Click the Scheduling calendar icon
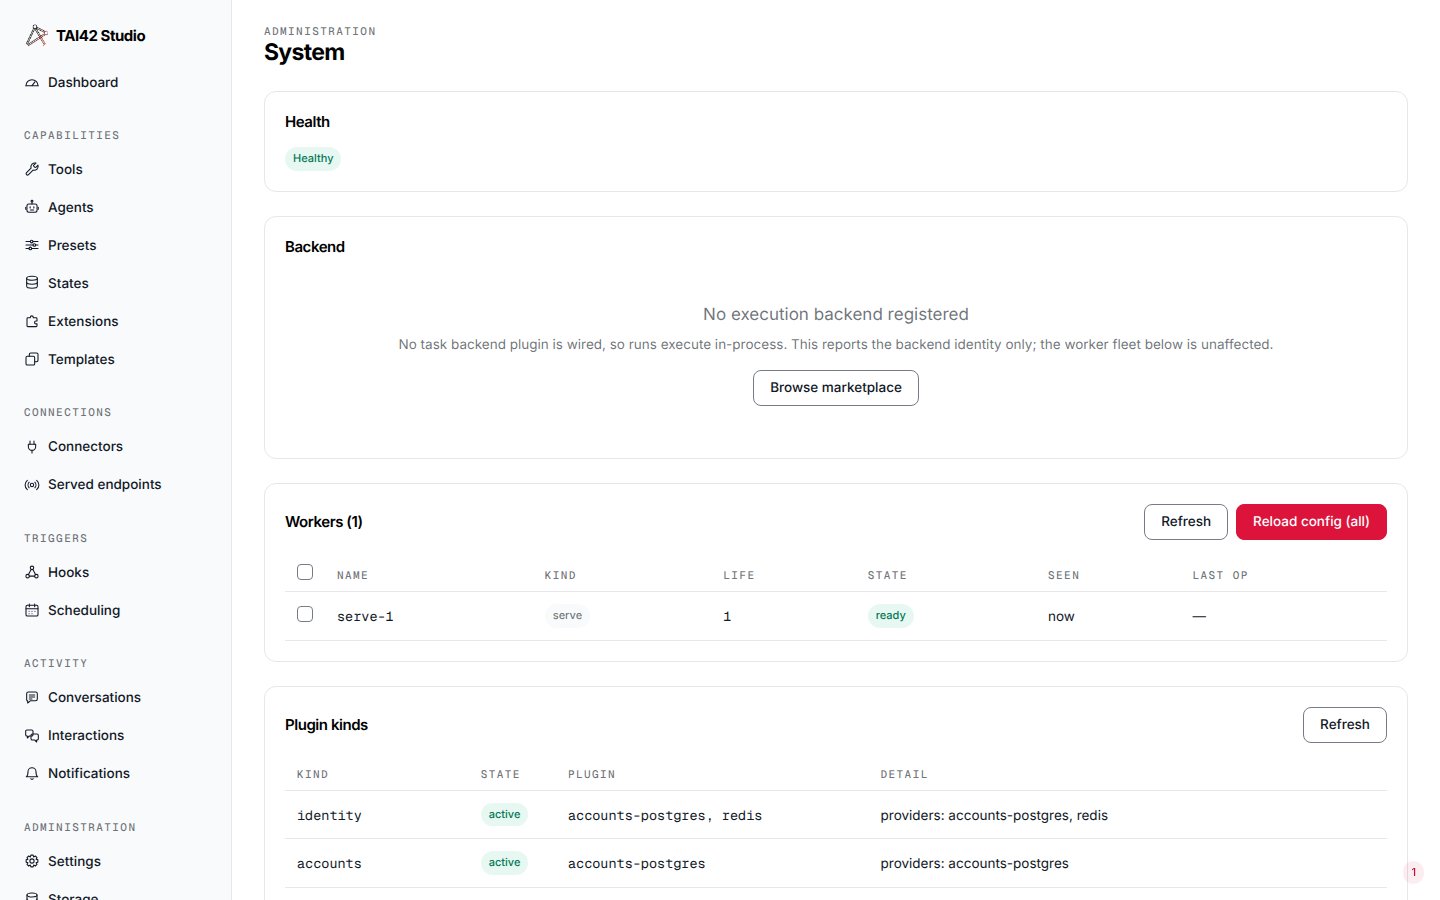Image resolution: width=1440 pixels, height=900 pixels. tap(32, 611)
